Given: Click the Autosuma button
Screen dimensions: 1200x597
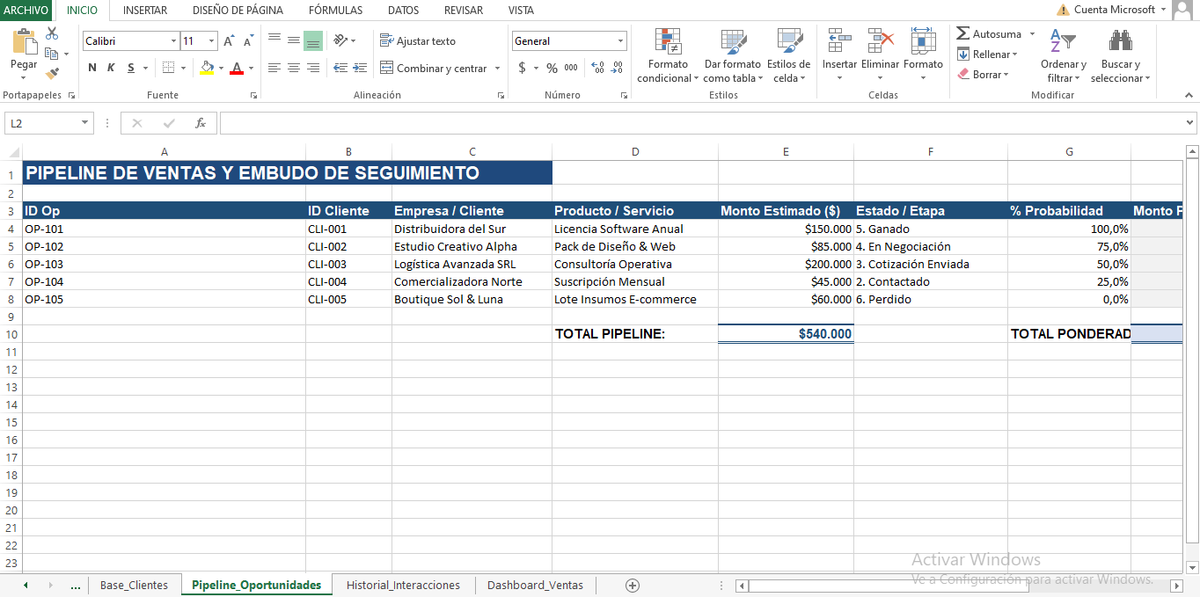Looking at the screenshot, I should coord(988,34).
